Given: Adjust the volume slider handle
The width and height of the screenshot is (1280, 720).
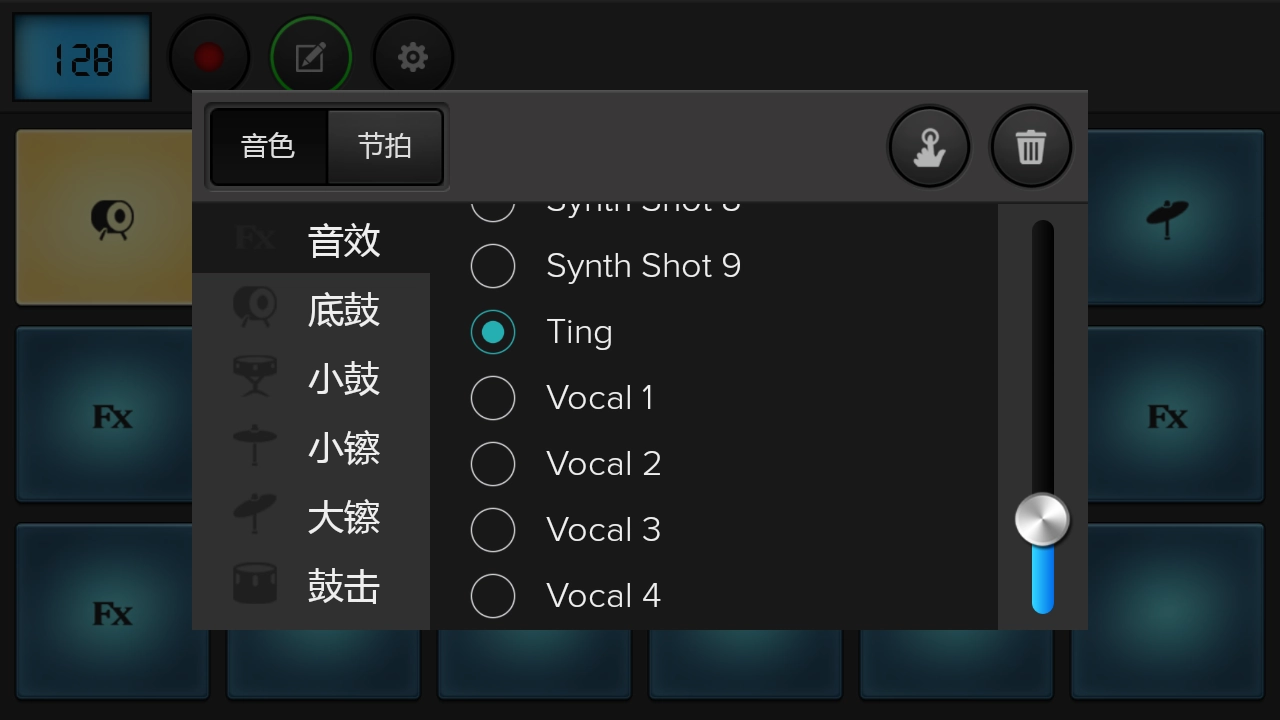Looking at the screenshot, I should pos(1043,519).
